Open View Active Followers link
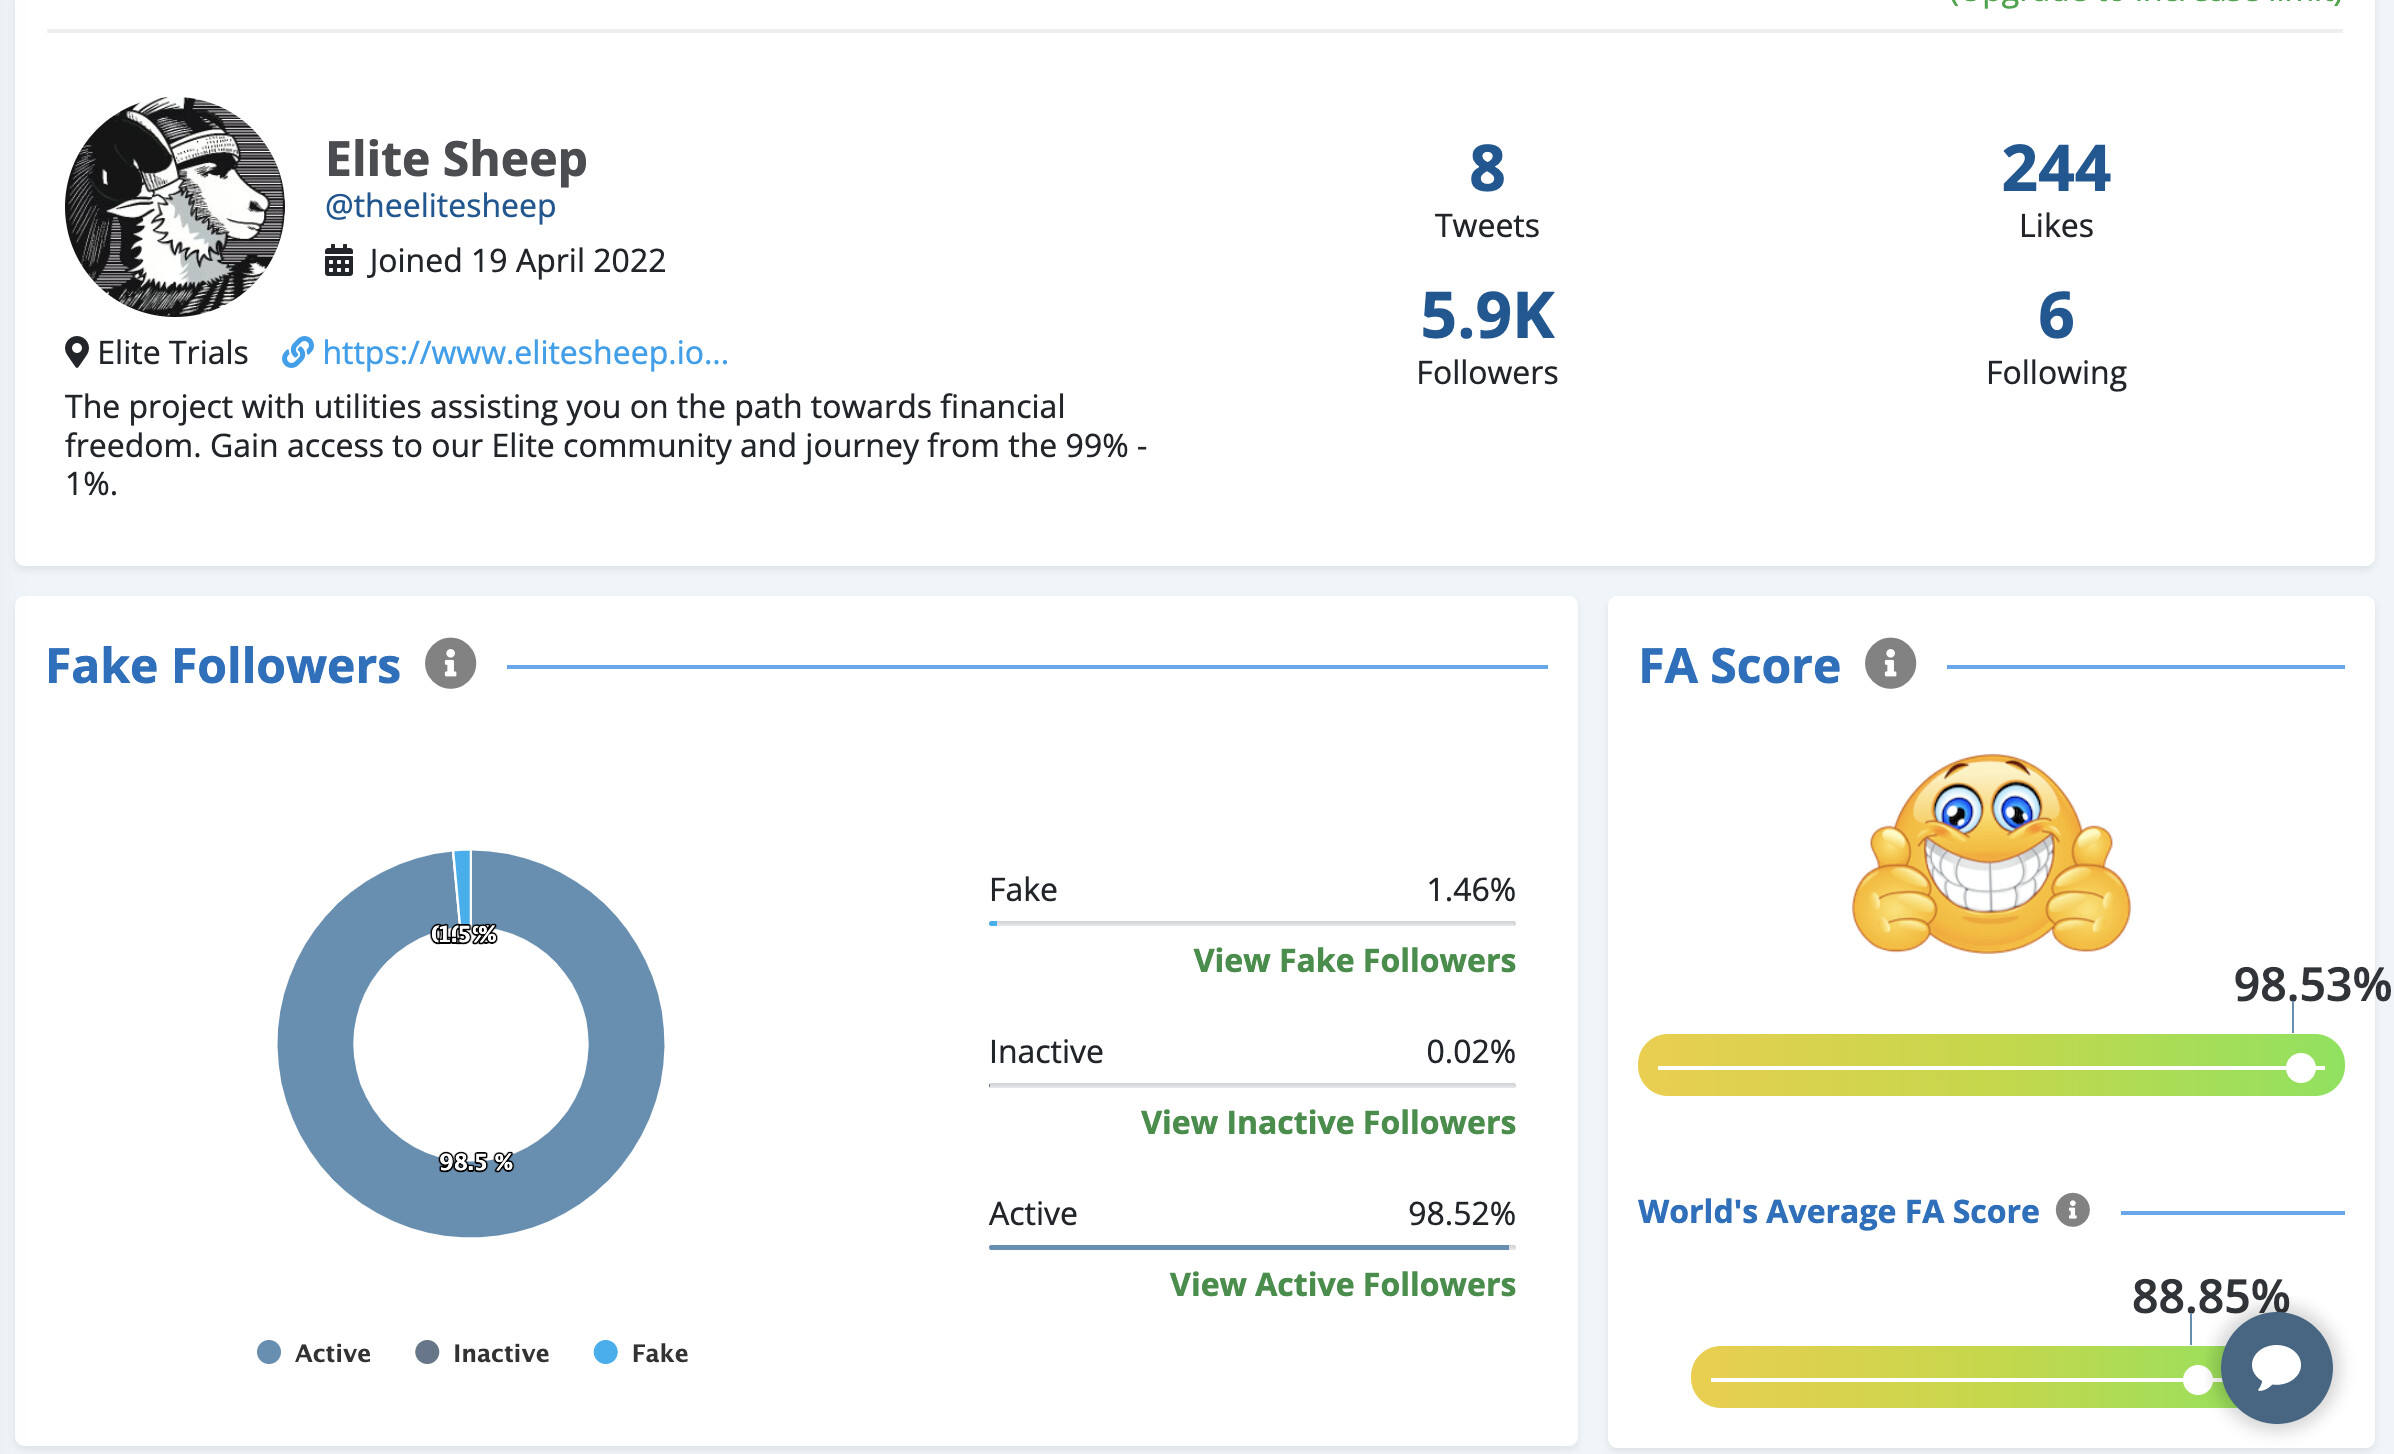This screenshot has width=2394, height=1454. click(1342, 1284)
